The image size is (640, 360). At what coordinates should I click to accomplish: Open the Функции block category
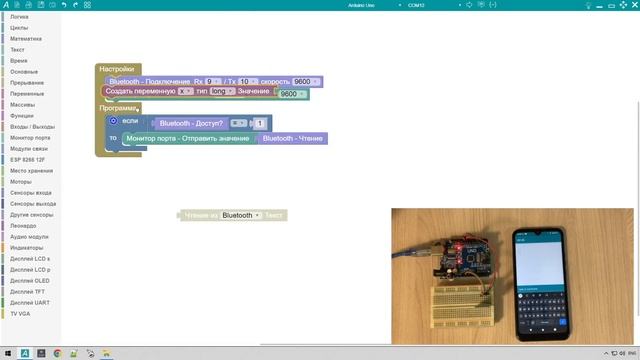coord(22,116)
